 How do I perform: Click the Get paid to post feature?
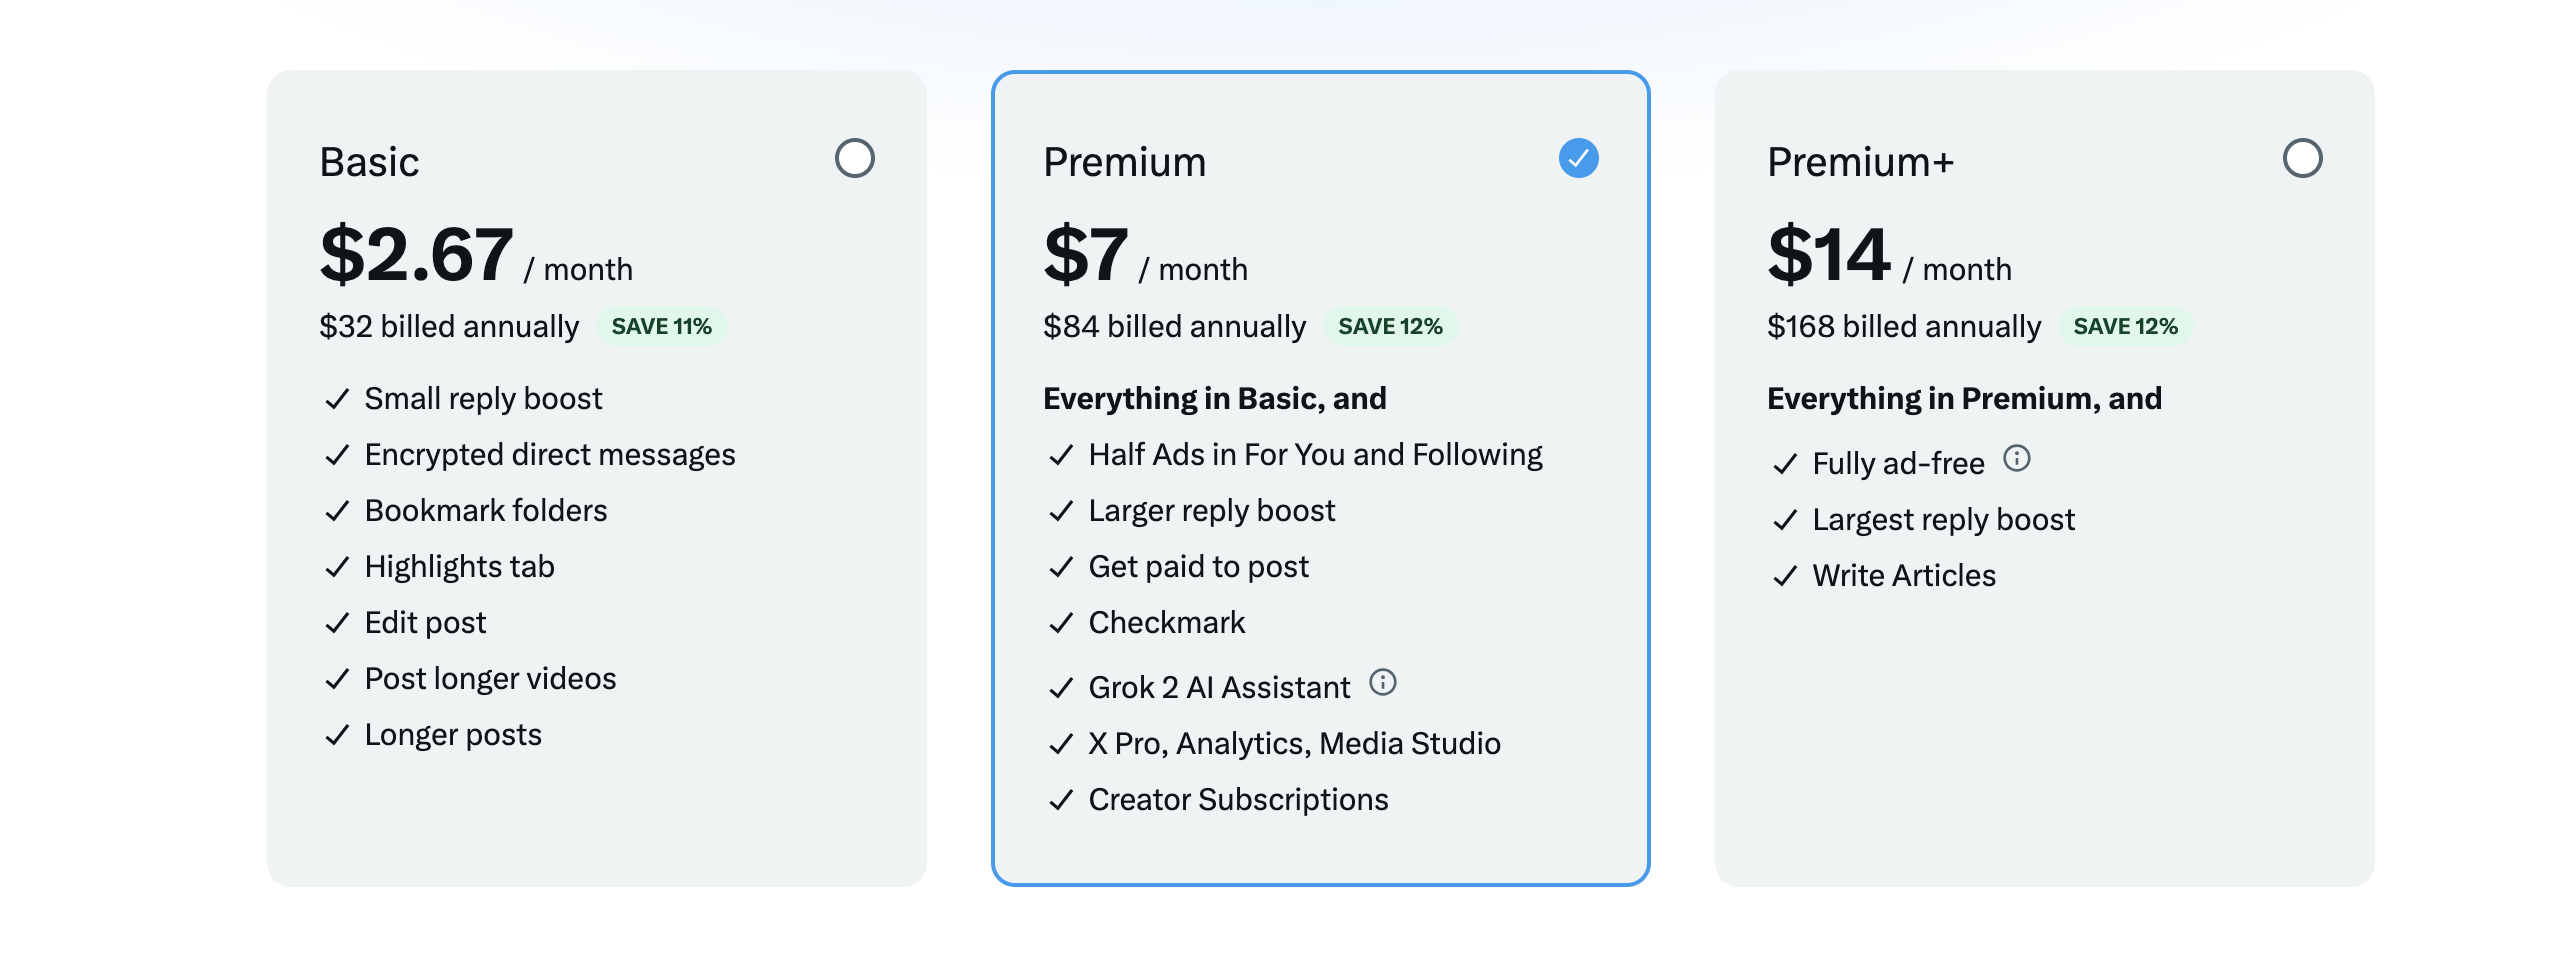pyautogui.click(x=1197, y=566)
